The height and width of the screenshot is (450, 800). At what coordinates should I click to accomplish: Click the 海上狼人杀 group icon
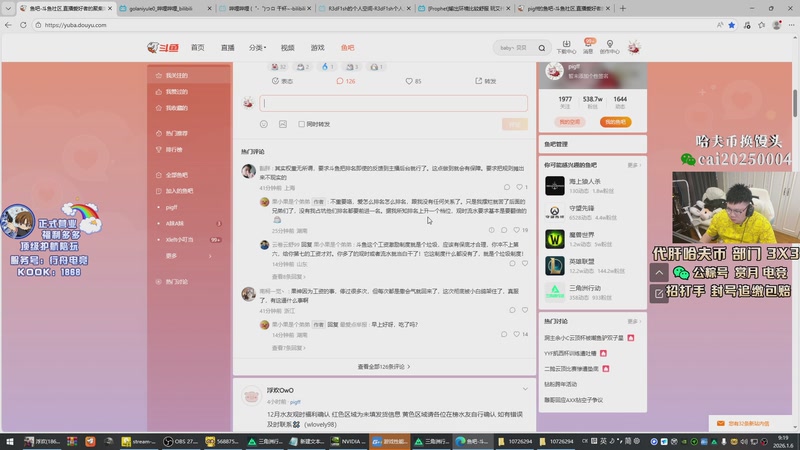[x=555, y=186]
